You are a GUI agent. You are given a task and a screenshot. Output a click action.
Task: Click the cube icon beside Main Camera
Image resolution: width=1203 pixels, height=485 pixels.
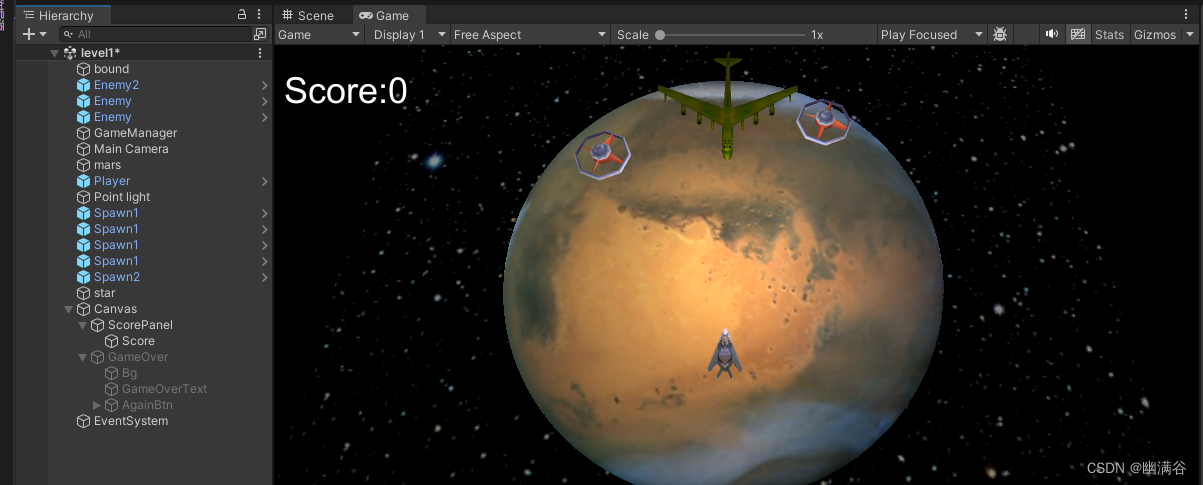tap(84, 149)
